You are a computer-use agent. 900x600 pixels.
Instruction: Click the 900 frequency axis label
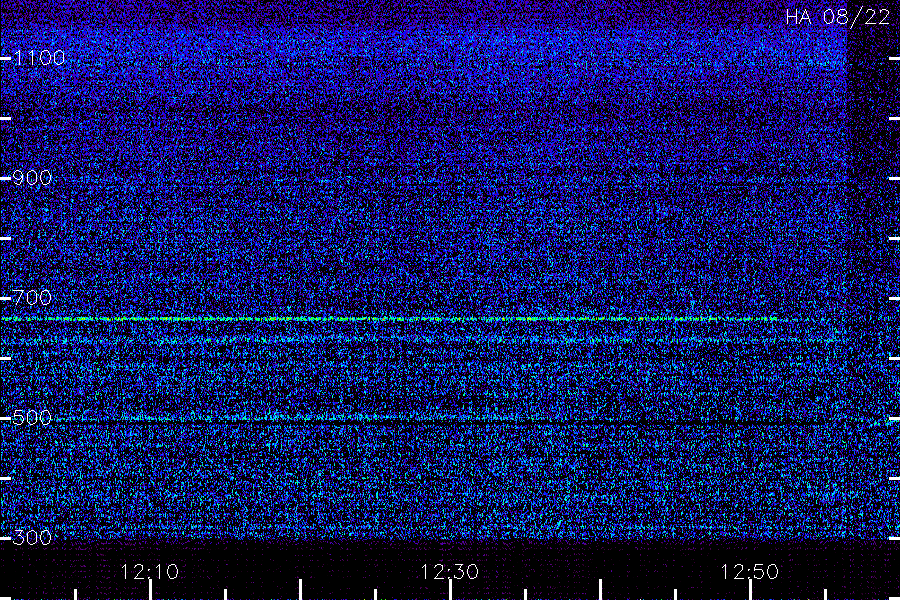click(32, 177)
